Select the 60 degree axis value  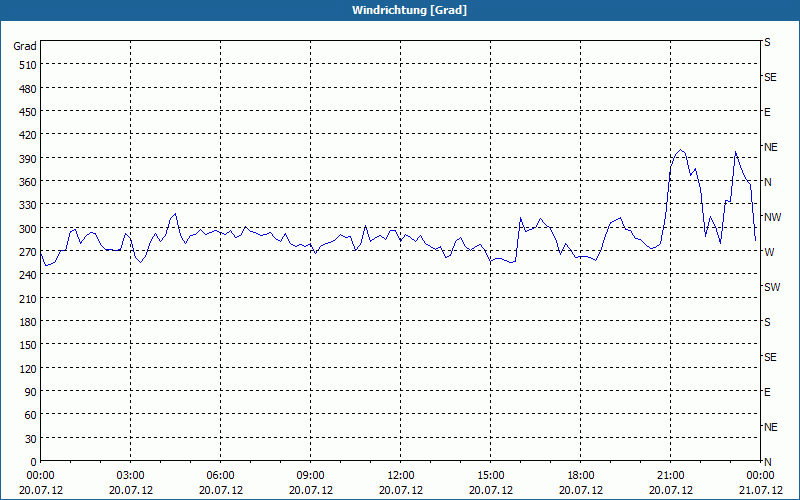pos(31,415)
